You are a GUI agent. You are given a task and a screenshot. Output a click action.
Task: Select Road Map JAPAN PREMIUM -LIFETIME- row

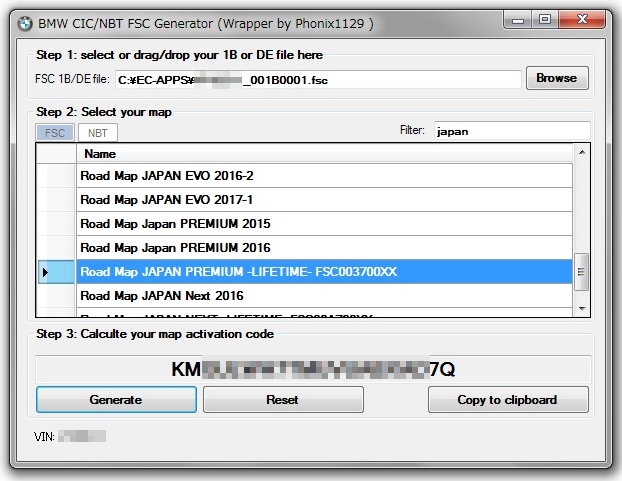point(324,272)
